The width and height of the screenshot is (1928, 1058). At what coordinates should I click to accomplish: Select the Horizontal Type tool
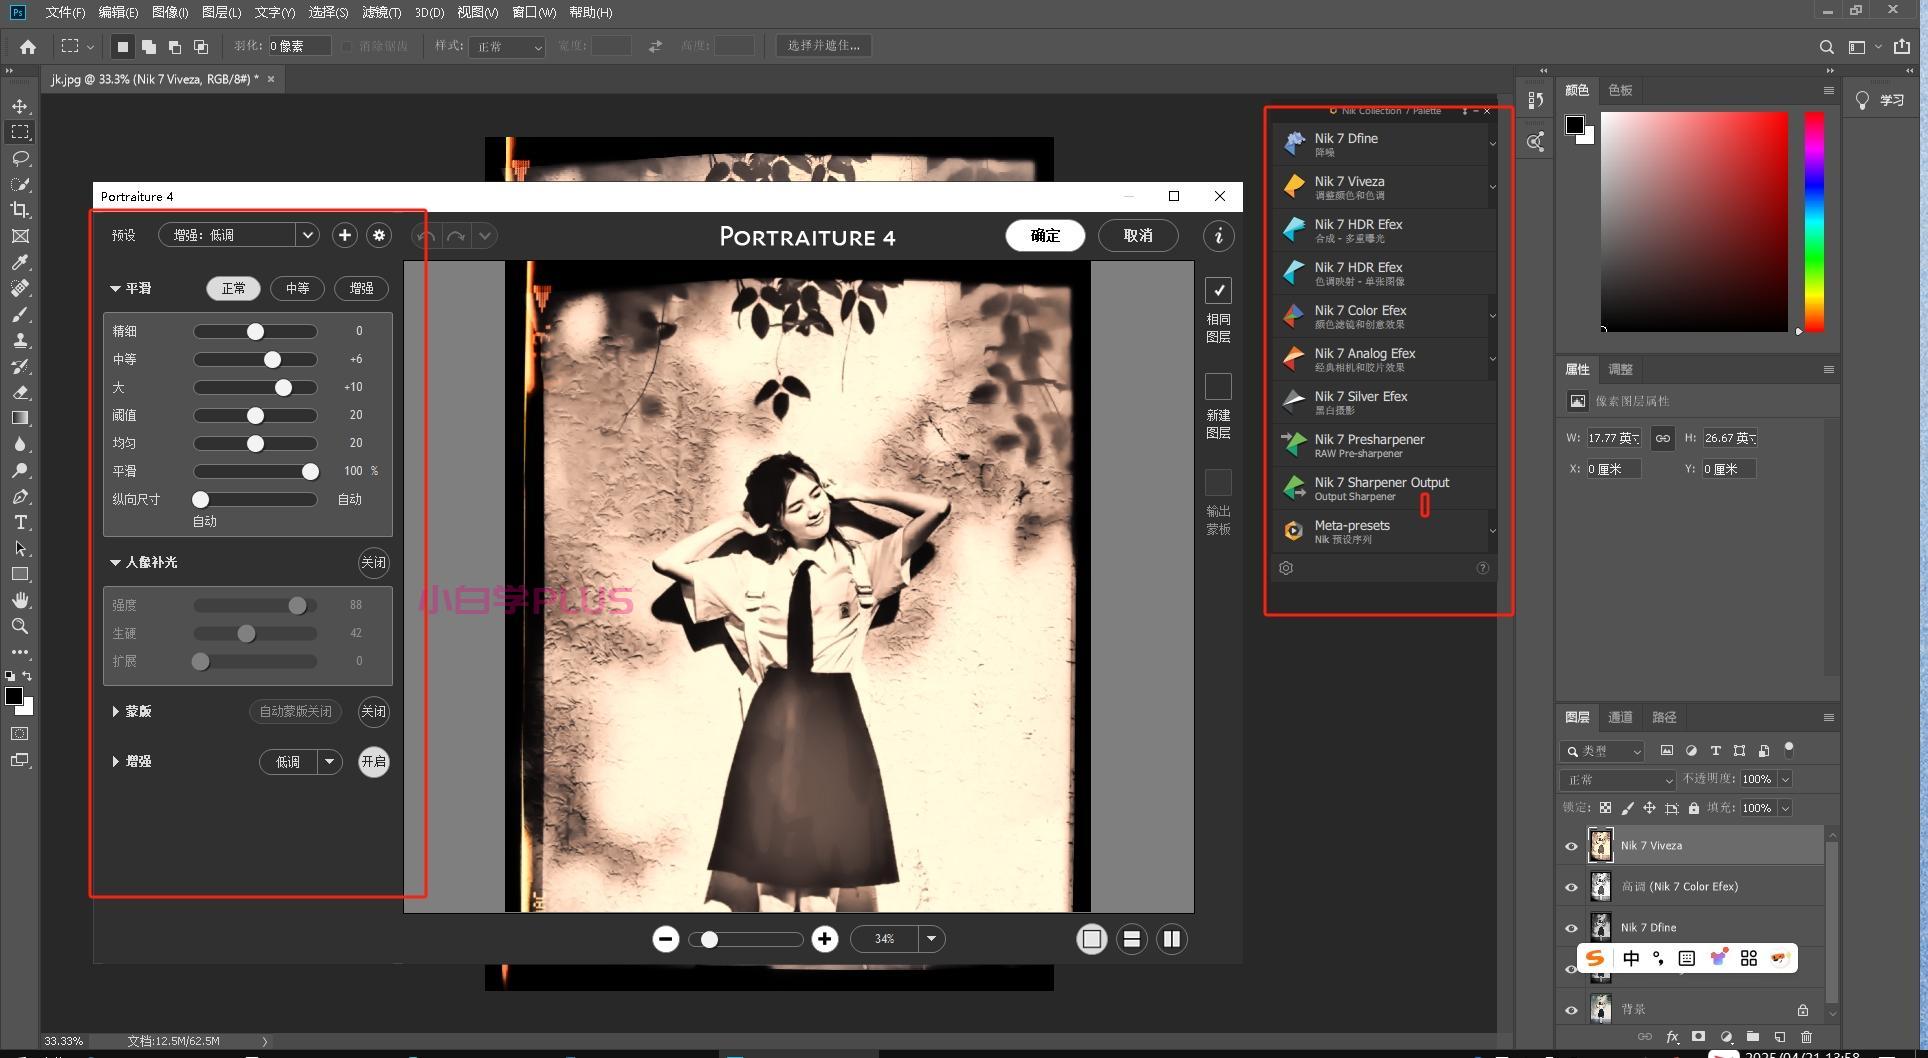[x=20, y=522]
